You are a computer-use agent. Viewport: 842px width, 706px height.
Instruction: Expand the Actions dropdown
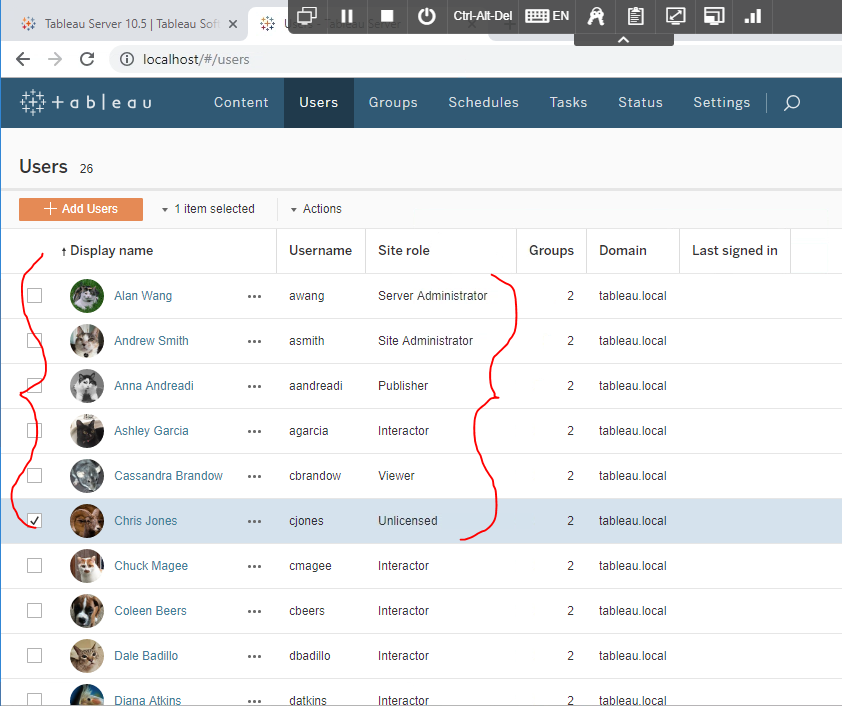(316, 209)
